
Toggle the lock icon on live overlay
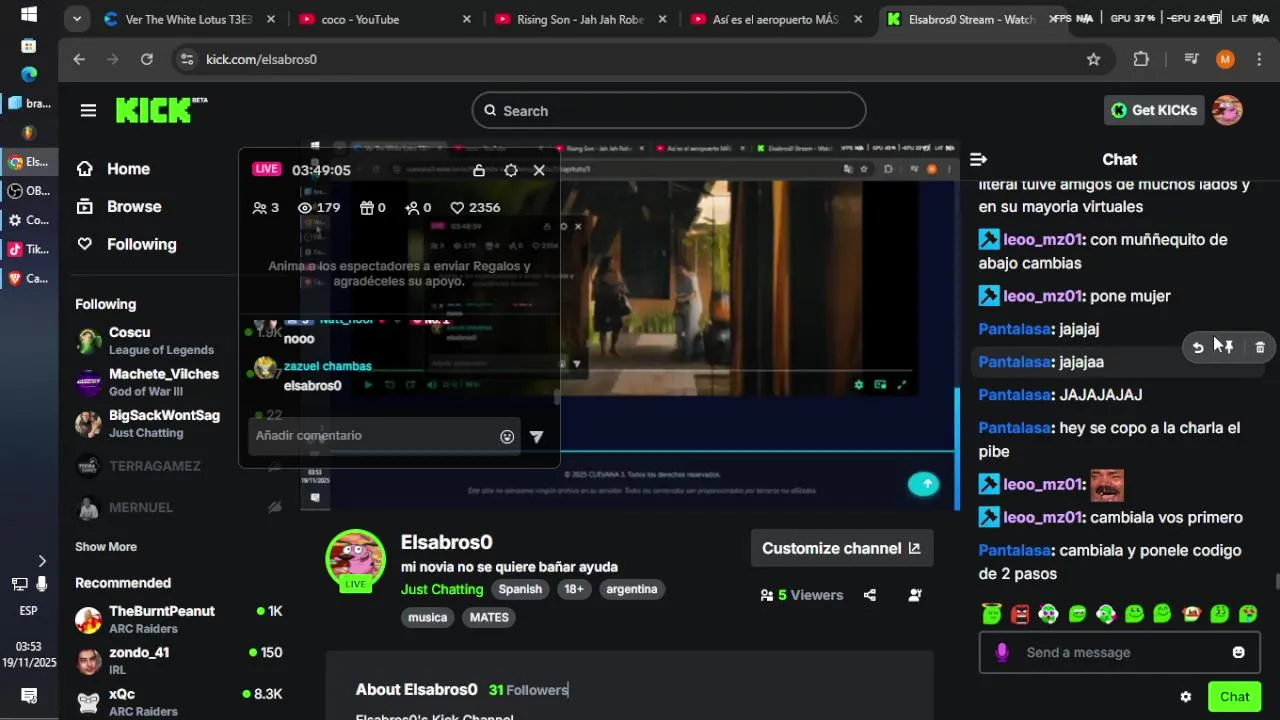(x=479, y=170)
